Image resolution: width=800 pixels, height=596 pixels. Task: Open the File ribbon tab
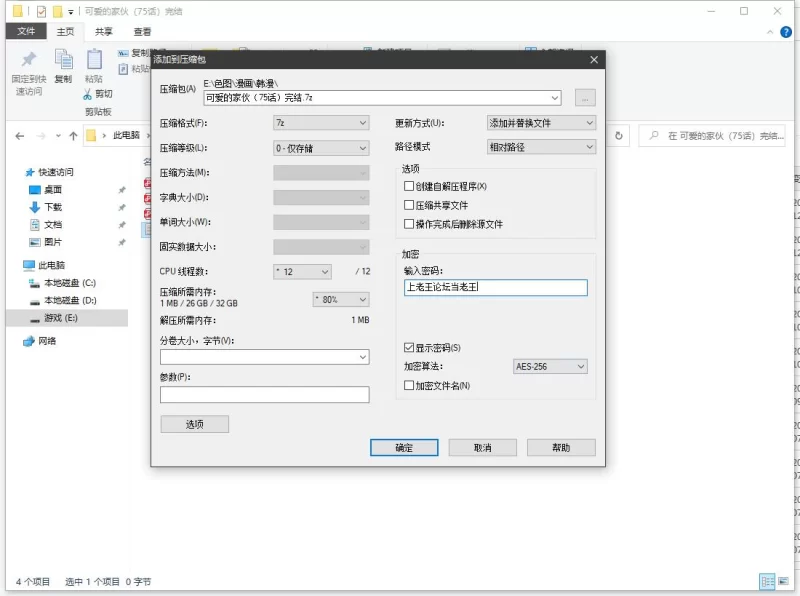pyautogui.click(x=26, y=31)
